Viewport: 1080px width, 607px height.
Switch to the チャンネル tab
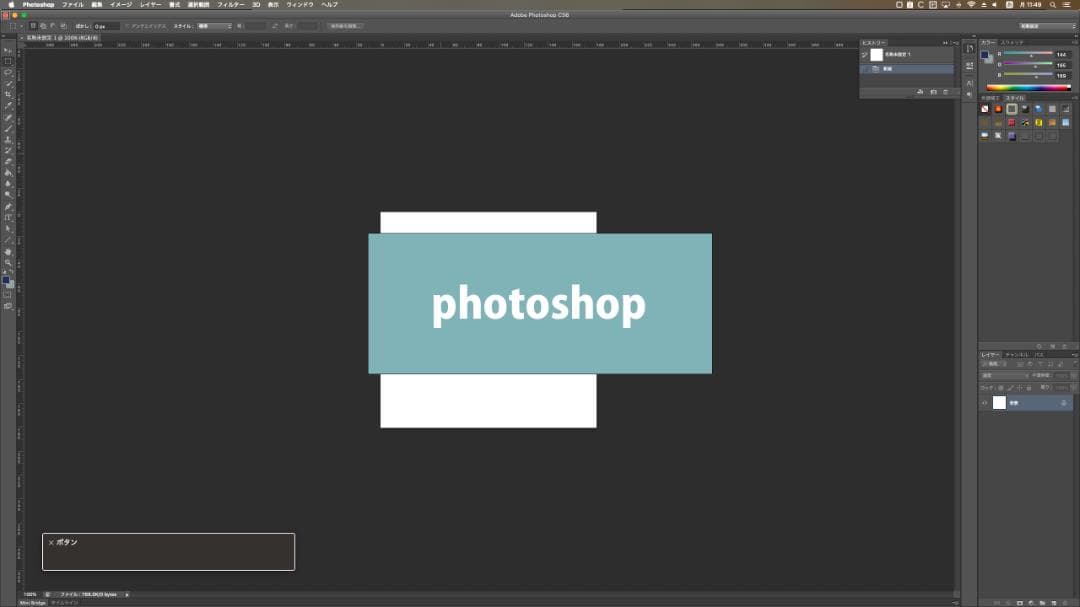(x=1015, y=355)
